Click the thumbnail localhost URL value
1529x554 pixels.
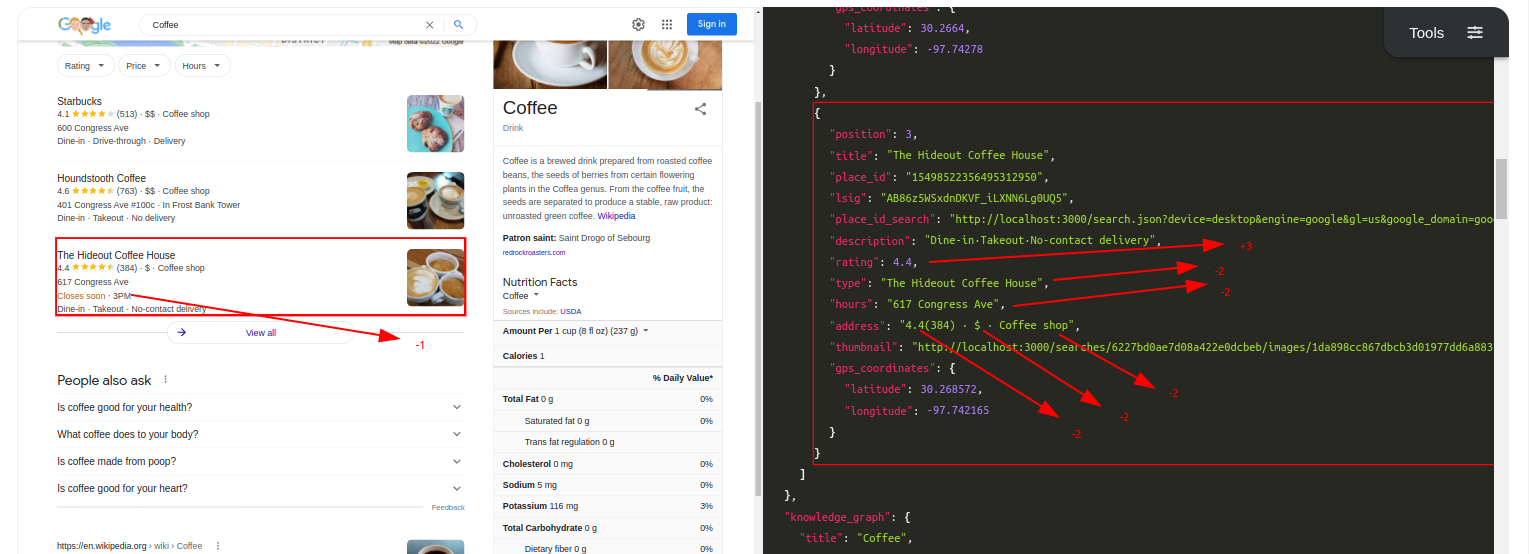pos(1203,347)
